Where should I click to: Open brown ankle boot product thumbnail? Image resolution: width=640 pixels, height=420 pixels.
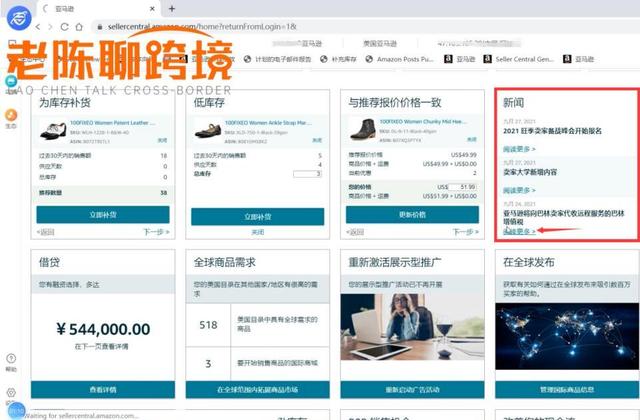(362, 130)
